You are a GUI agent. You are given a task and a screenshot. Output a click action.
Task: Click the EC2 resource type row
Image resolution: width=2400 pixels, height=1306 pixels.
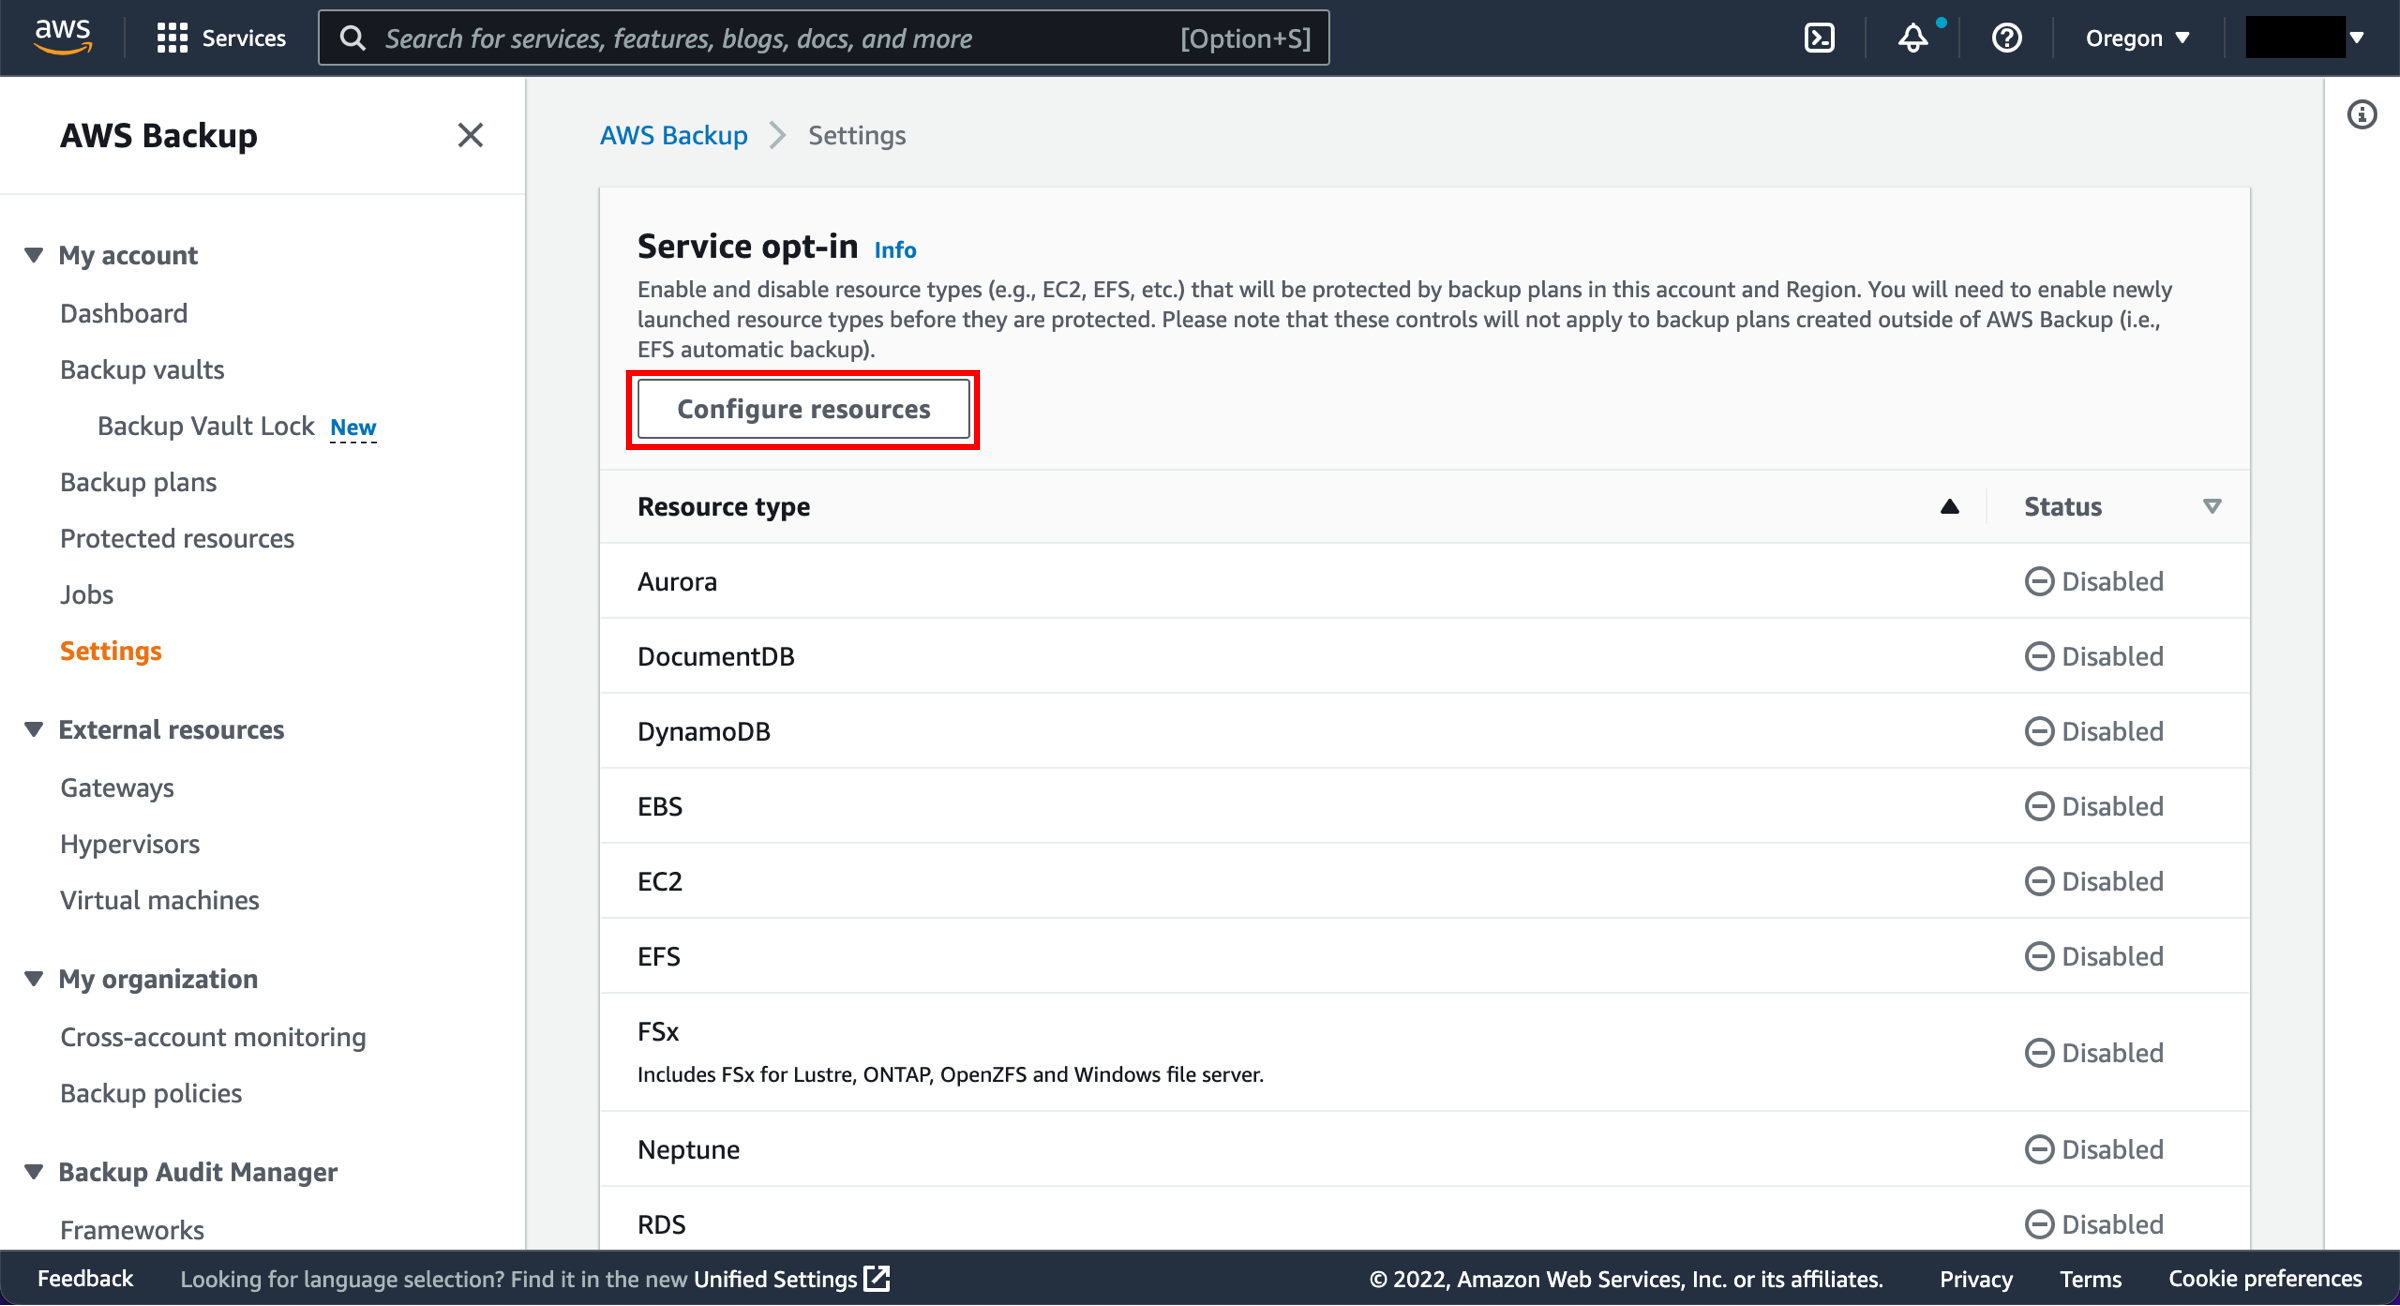pos(1425,881)
